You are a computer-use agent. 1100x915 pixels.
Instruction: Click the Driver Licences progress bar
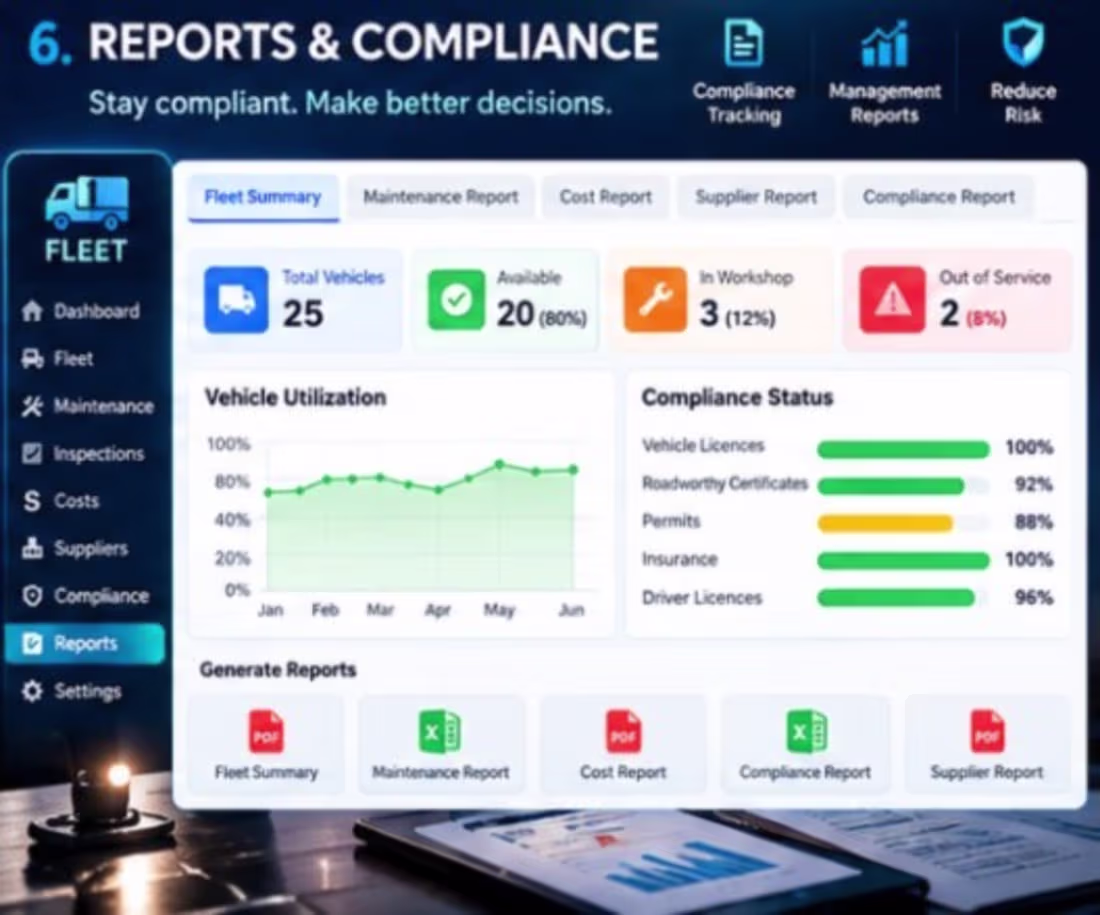tap(904, 598)
